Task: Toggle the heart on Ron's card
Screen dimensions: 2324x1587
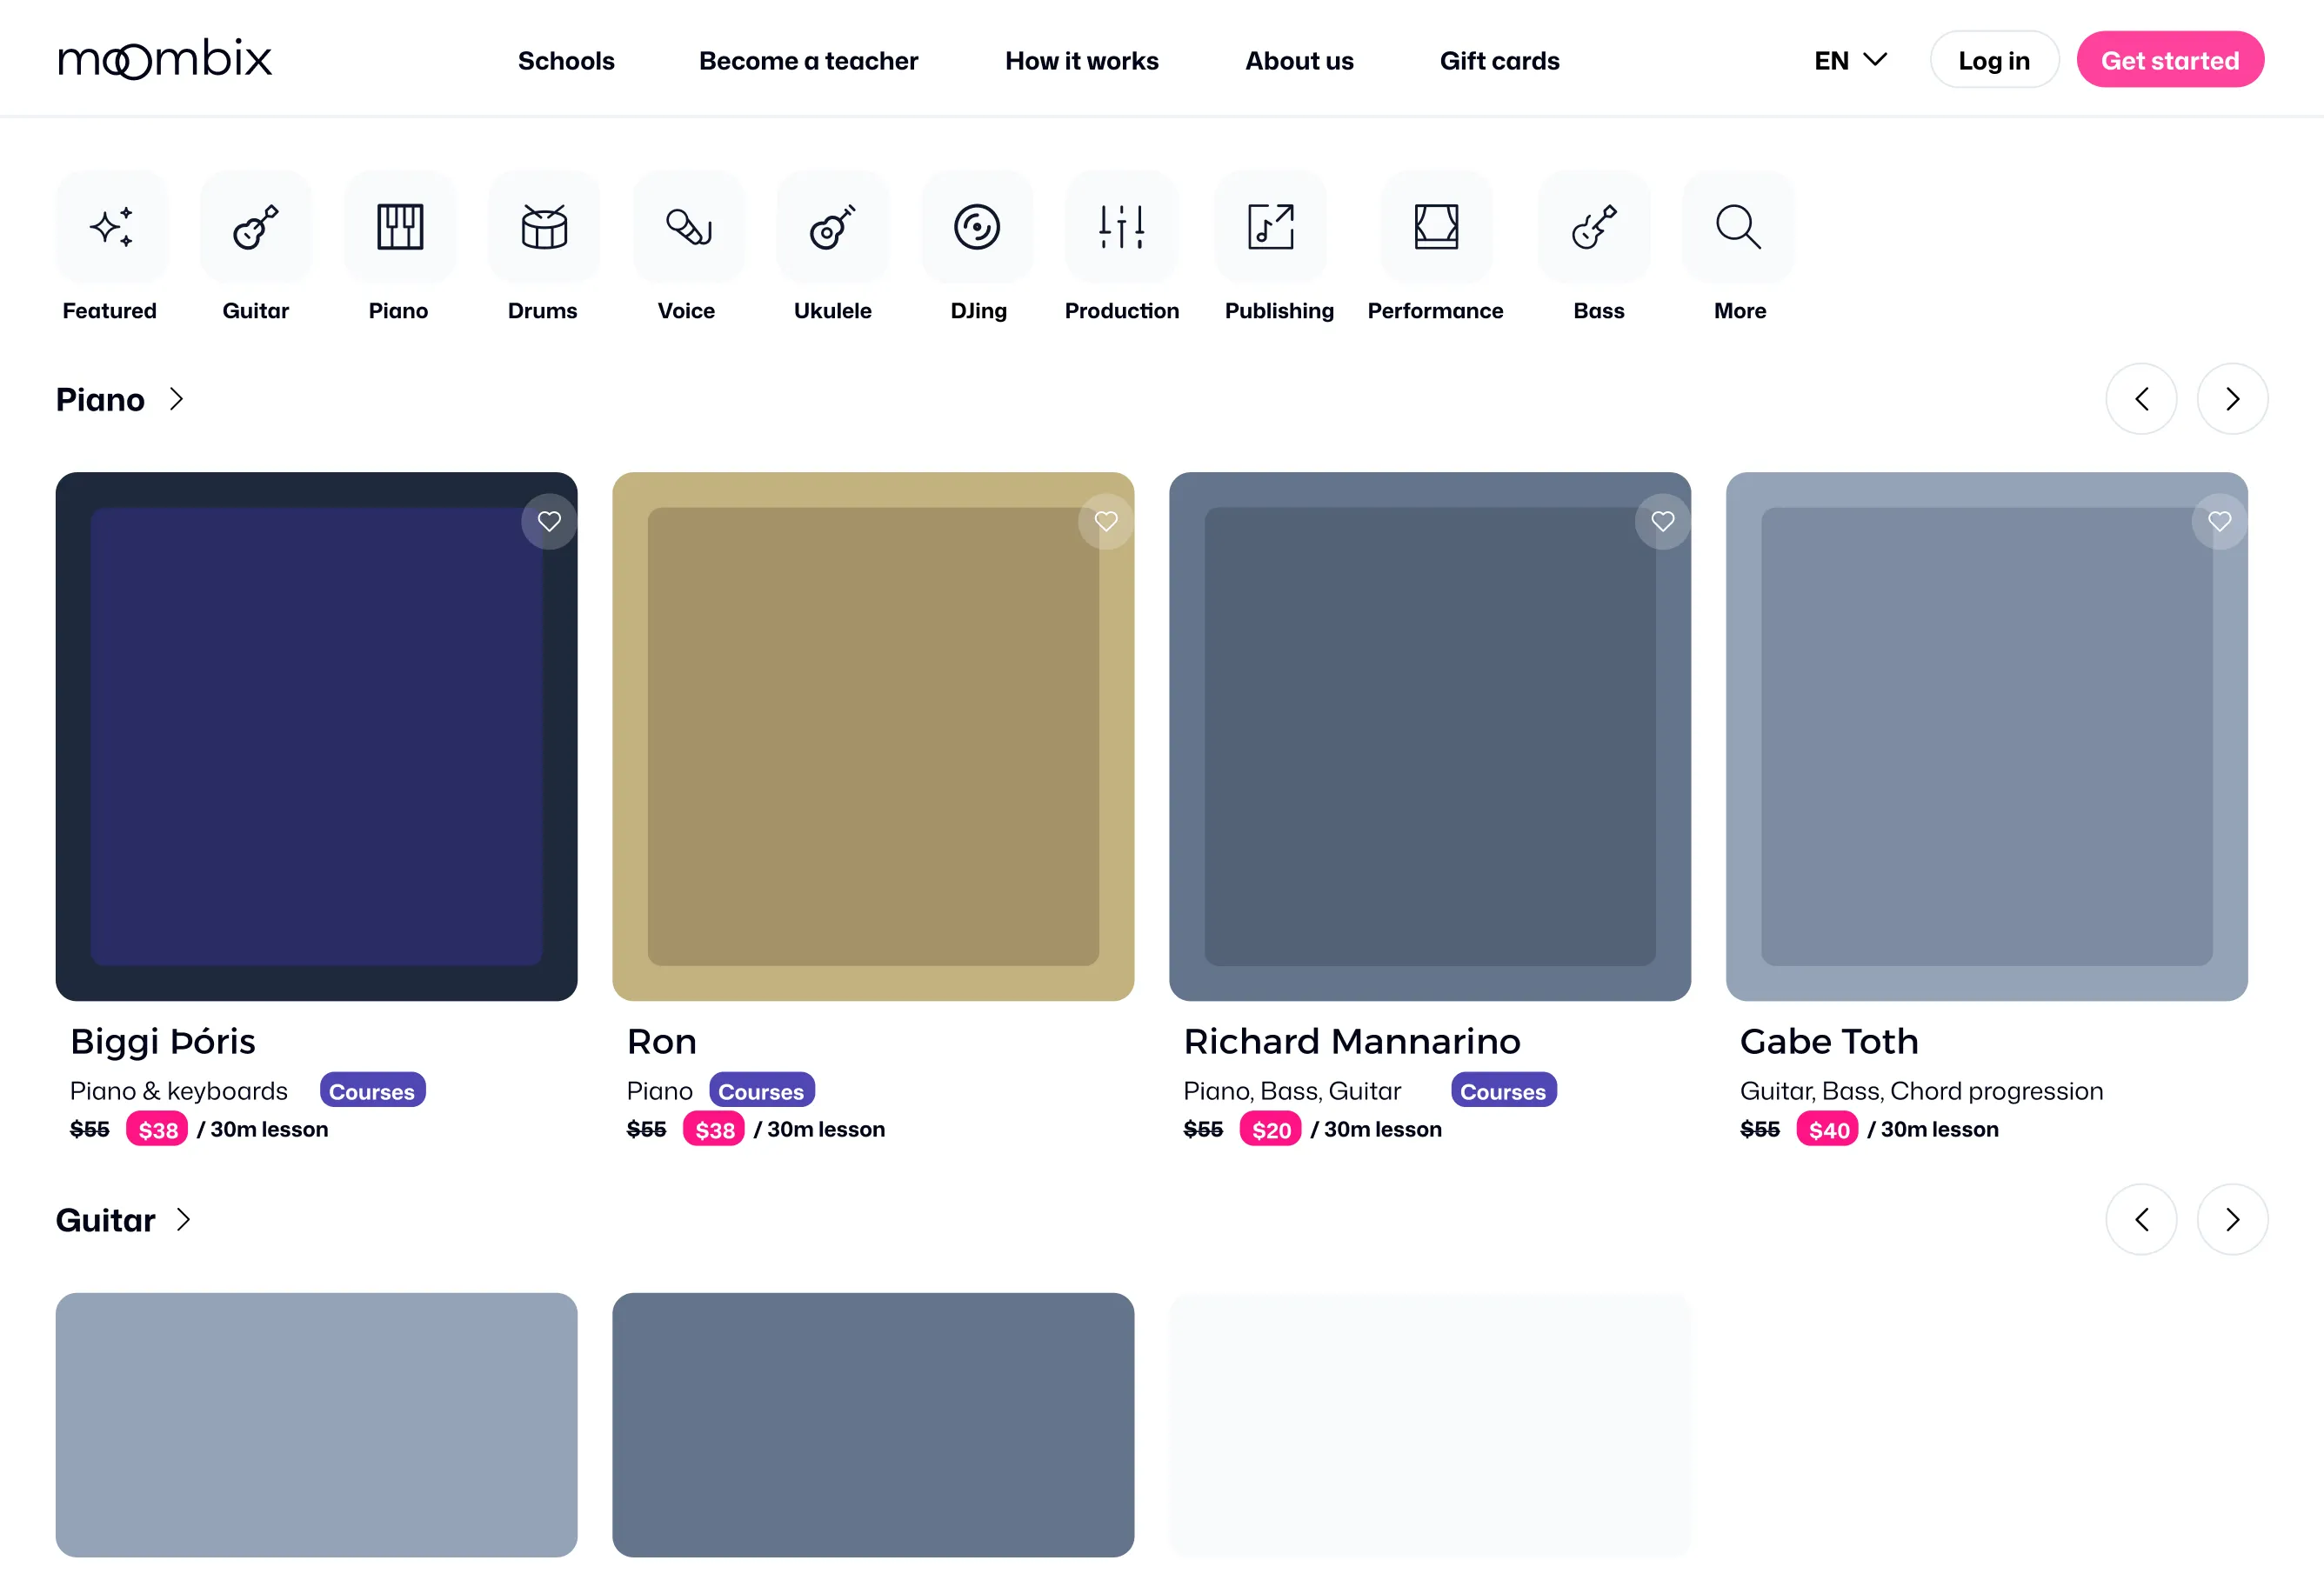Action: 1106,521
